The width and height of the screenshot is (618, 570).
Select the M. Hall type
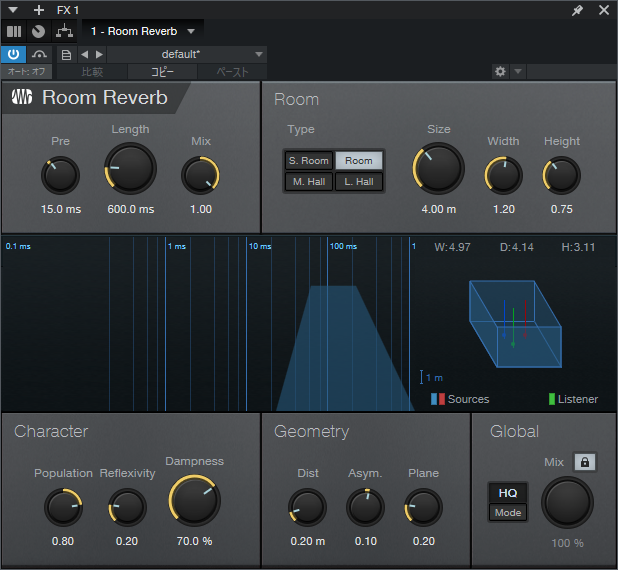point(309,182)
